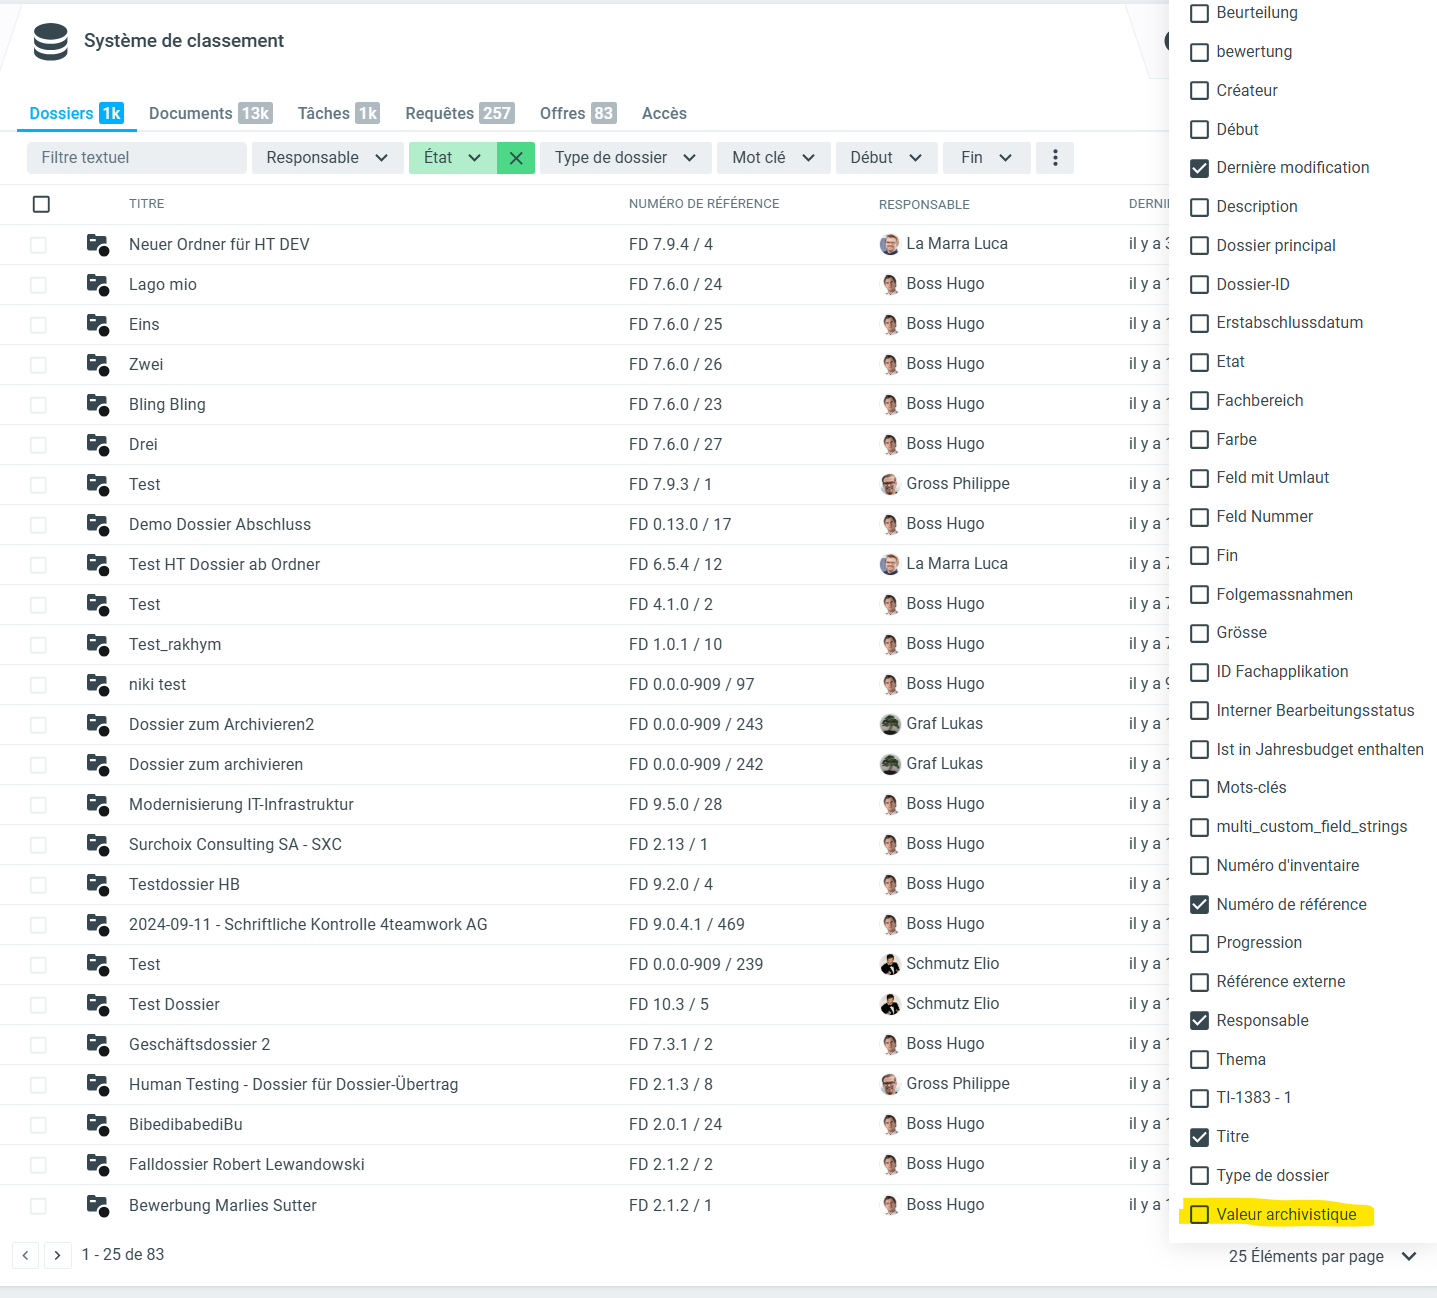Go to the next page using the right arrow
The height and width of the screenshot is (1298, 1437).
[x=57, y=1255]
